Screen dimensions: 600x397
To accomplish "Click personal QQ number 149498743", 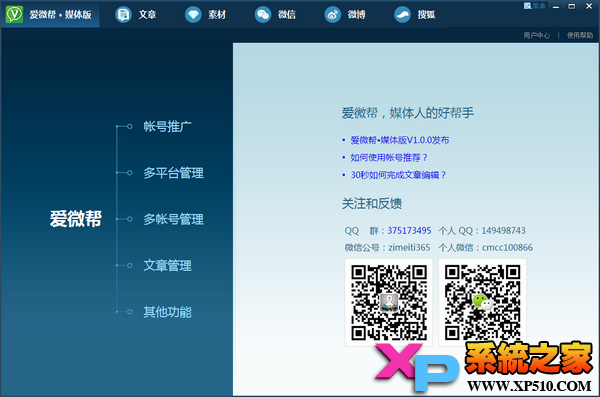I will [x=503, y=230].
